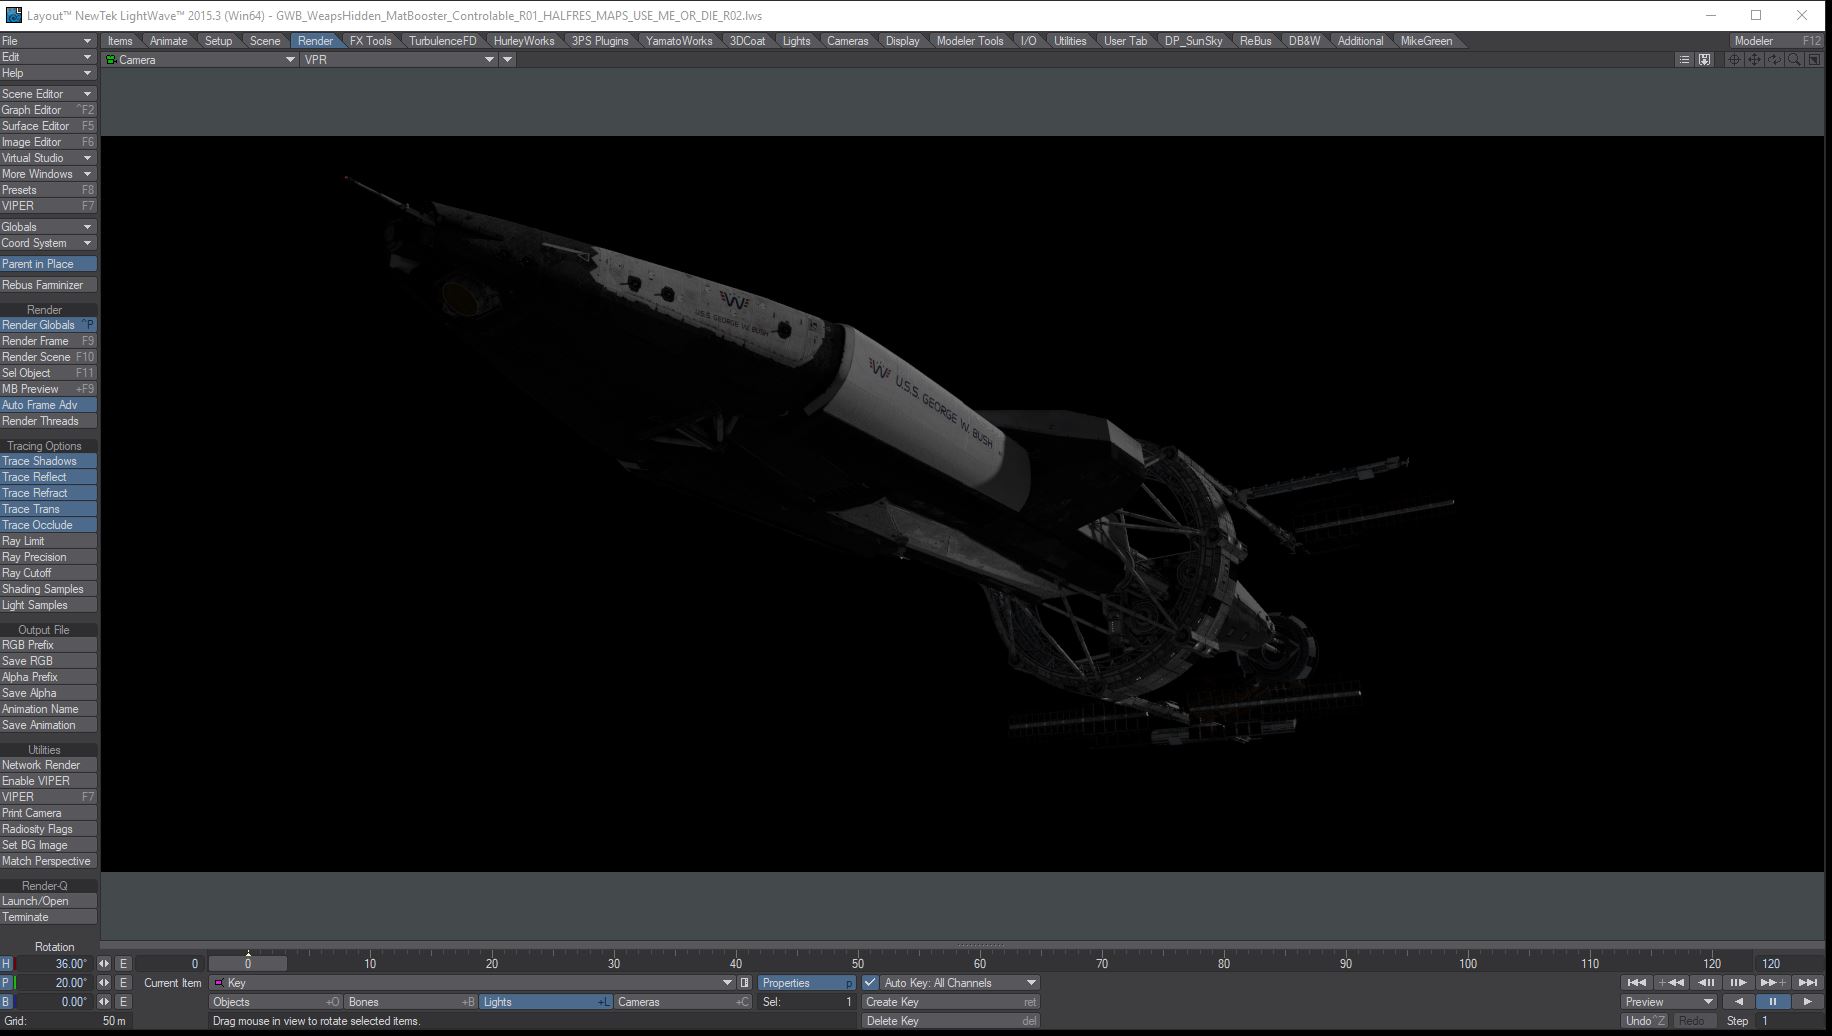The width and height of the screenshot is (1832, 1036).
Task: Click the viewport zoom magnifier icon
Action: [1794, 60]
